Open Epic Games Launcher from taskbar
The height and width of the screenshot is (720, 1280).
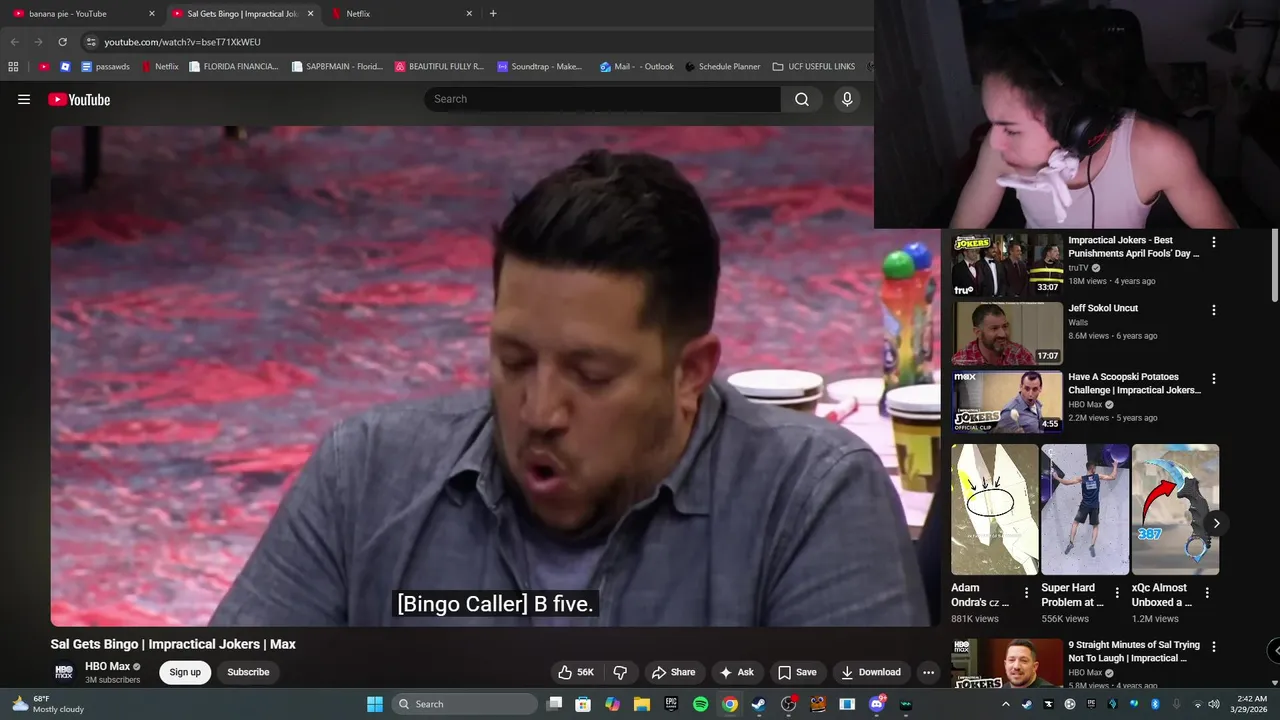tap(671, 704)
